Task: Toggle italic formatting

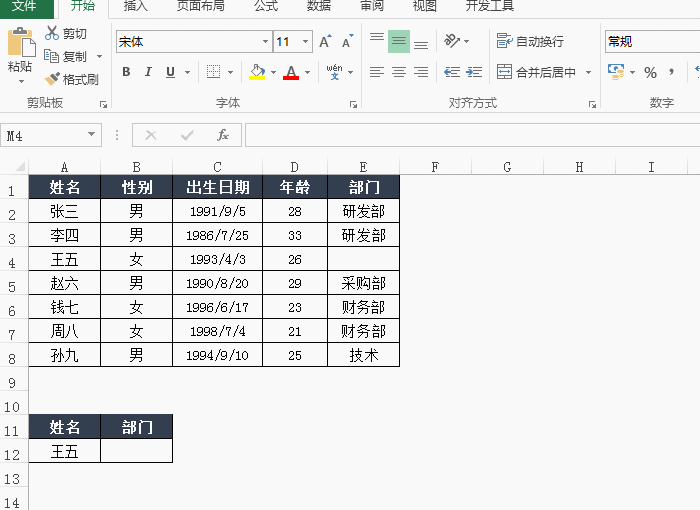Action: coord(148,71)
